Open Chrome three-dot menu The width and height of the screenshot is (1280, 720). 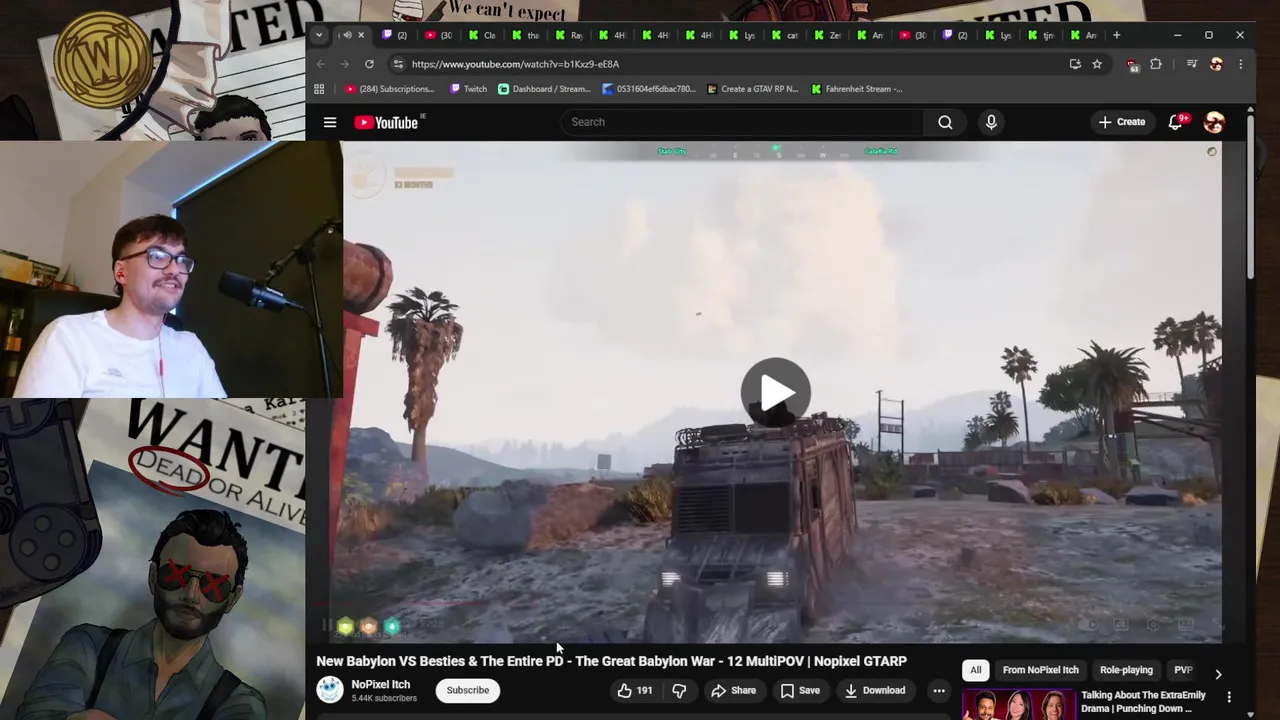click(1241, 64)
